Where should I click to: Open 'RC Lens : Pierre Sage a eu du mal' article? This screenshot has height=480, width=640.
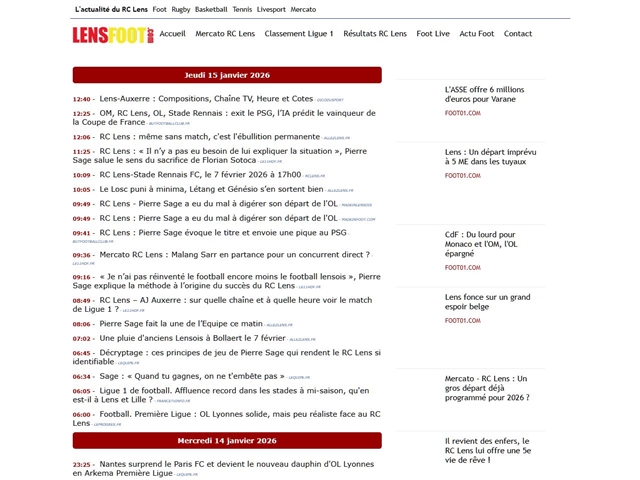point(218,218)
